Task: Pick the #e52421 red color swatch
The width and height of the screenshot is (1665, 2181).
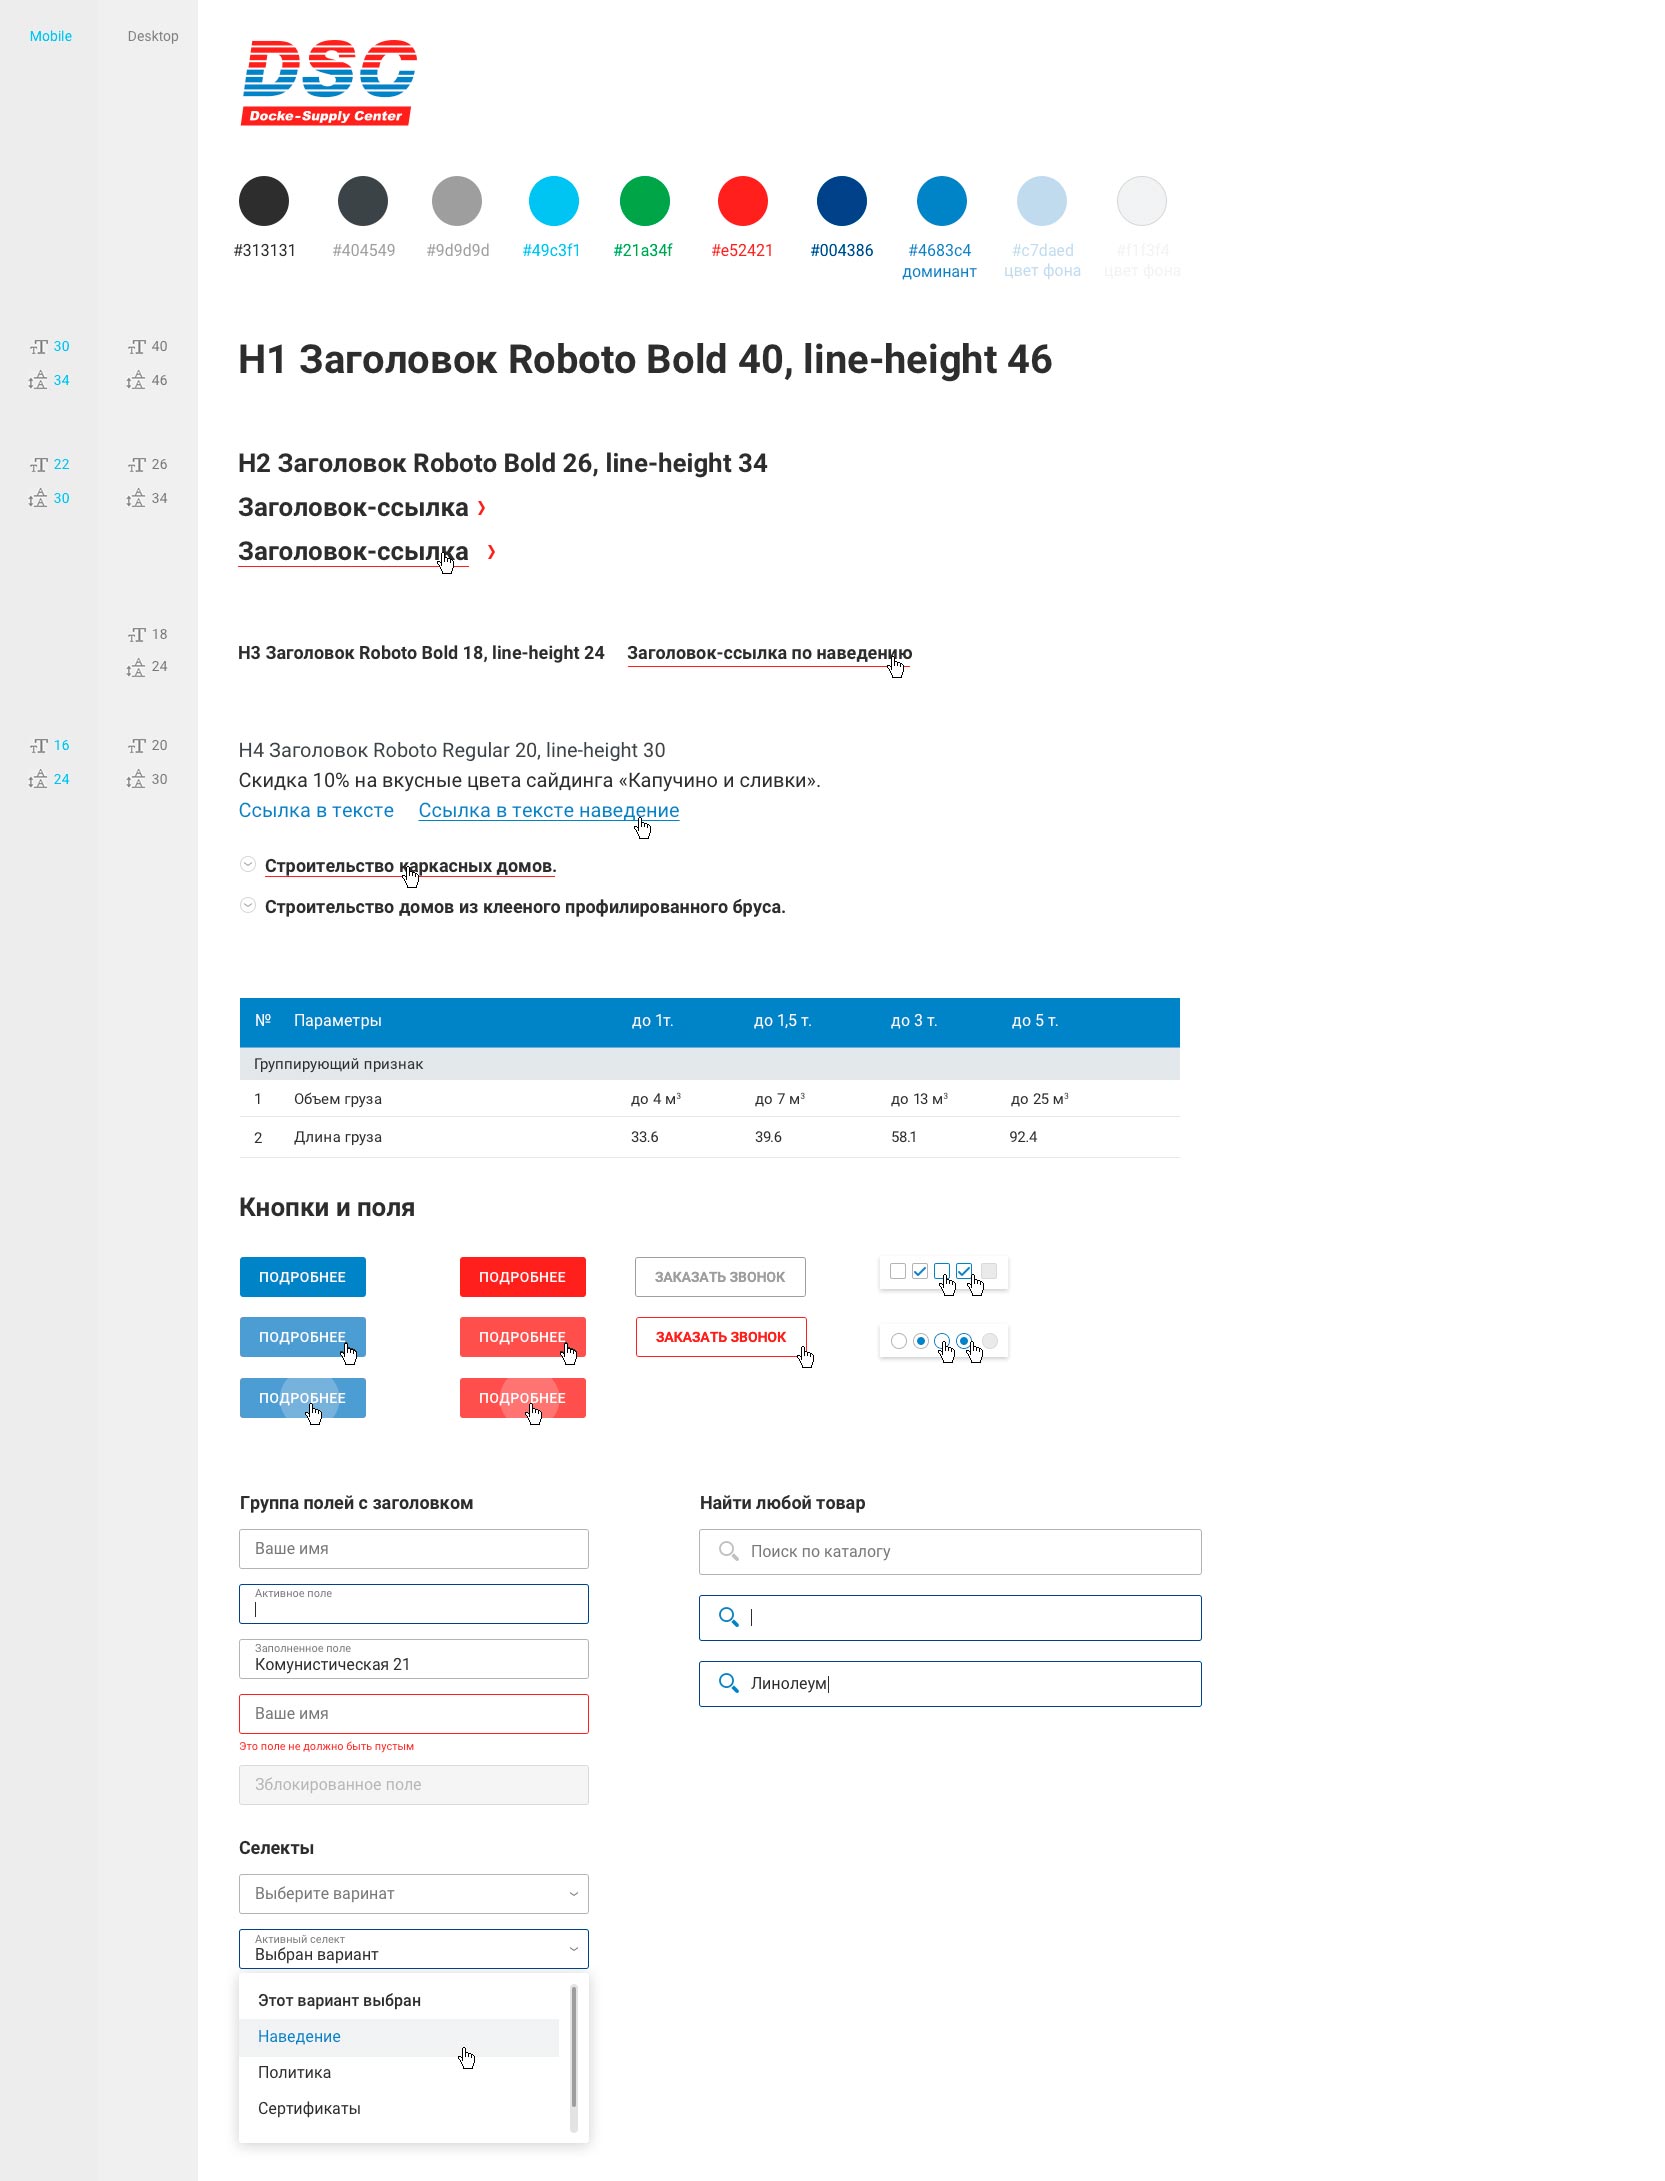Action: pyautogui.click(x=743, y=201)
